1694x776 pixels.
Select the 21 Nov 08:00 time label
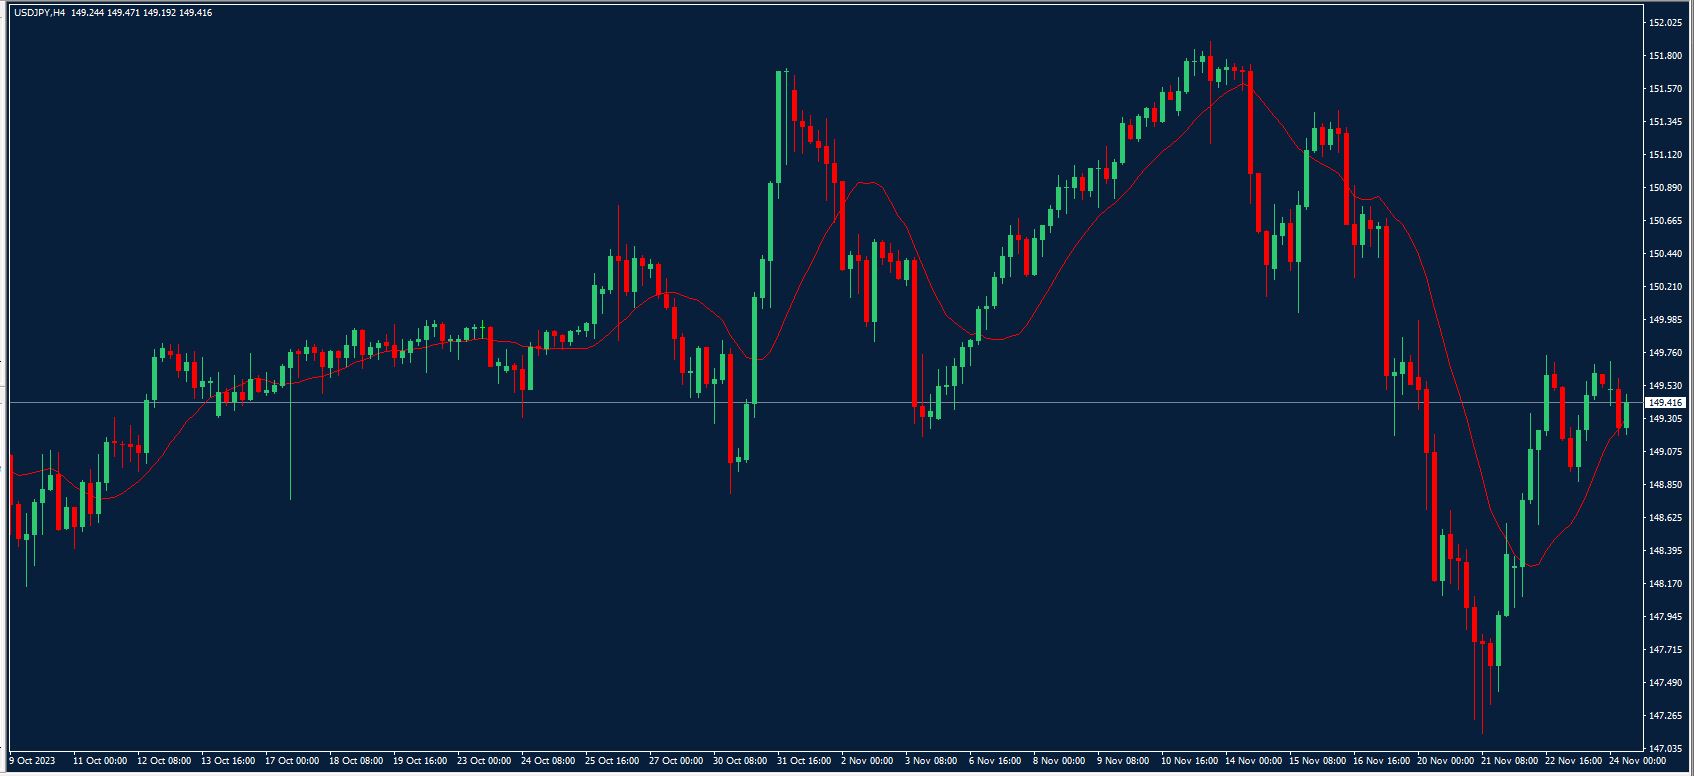[x=1509, y=761]
